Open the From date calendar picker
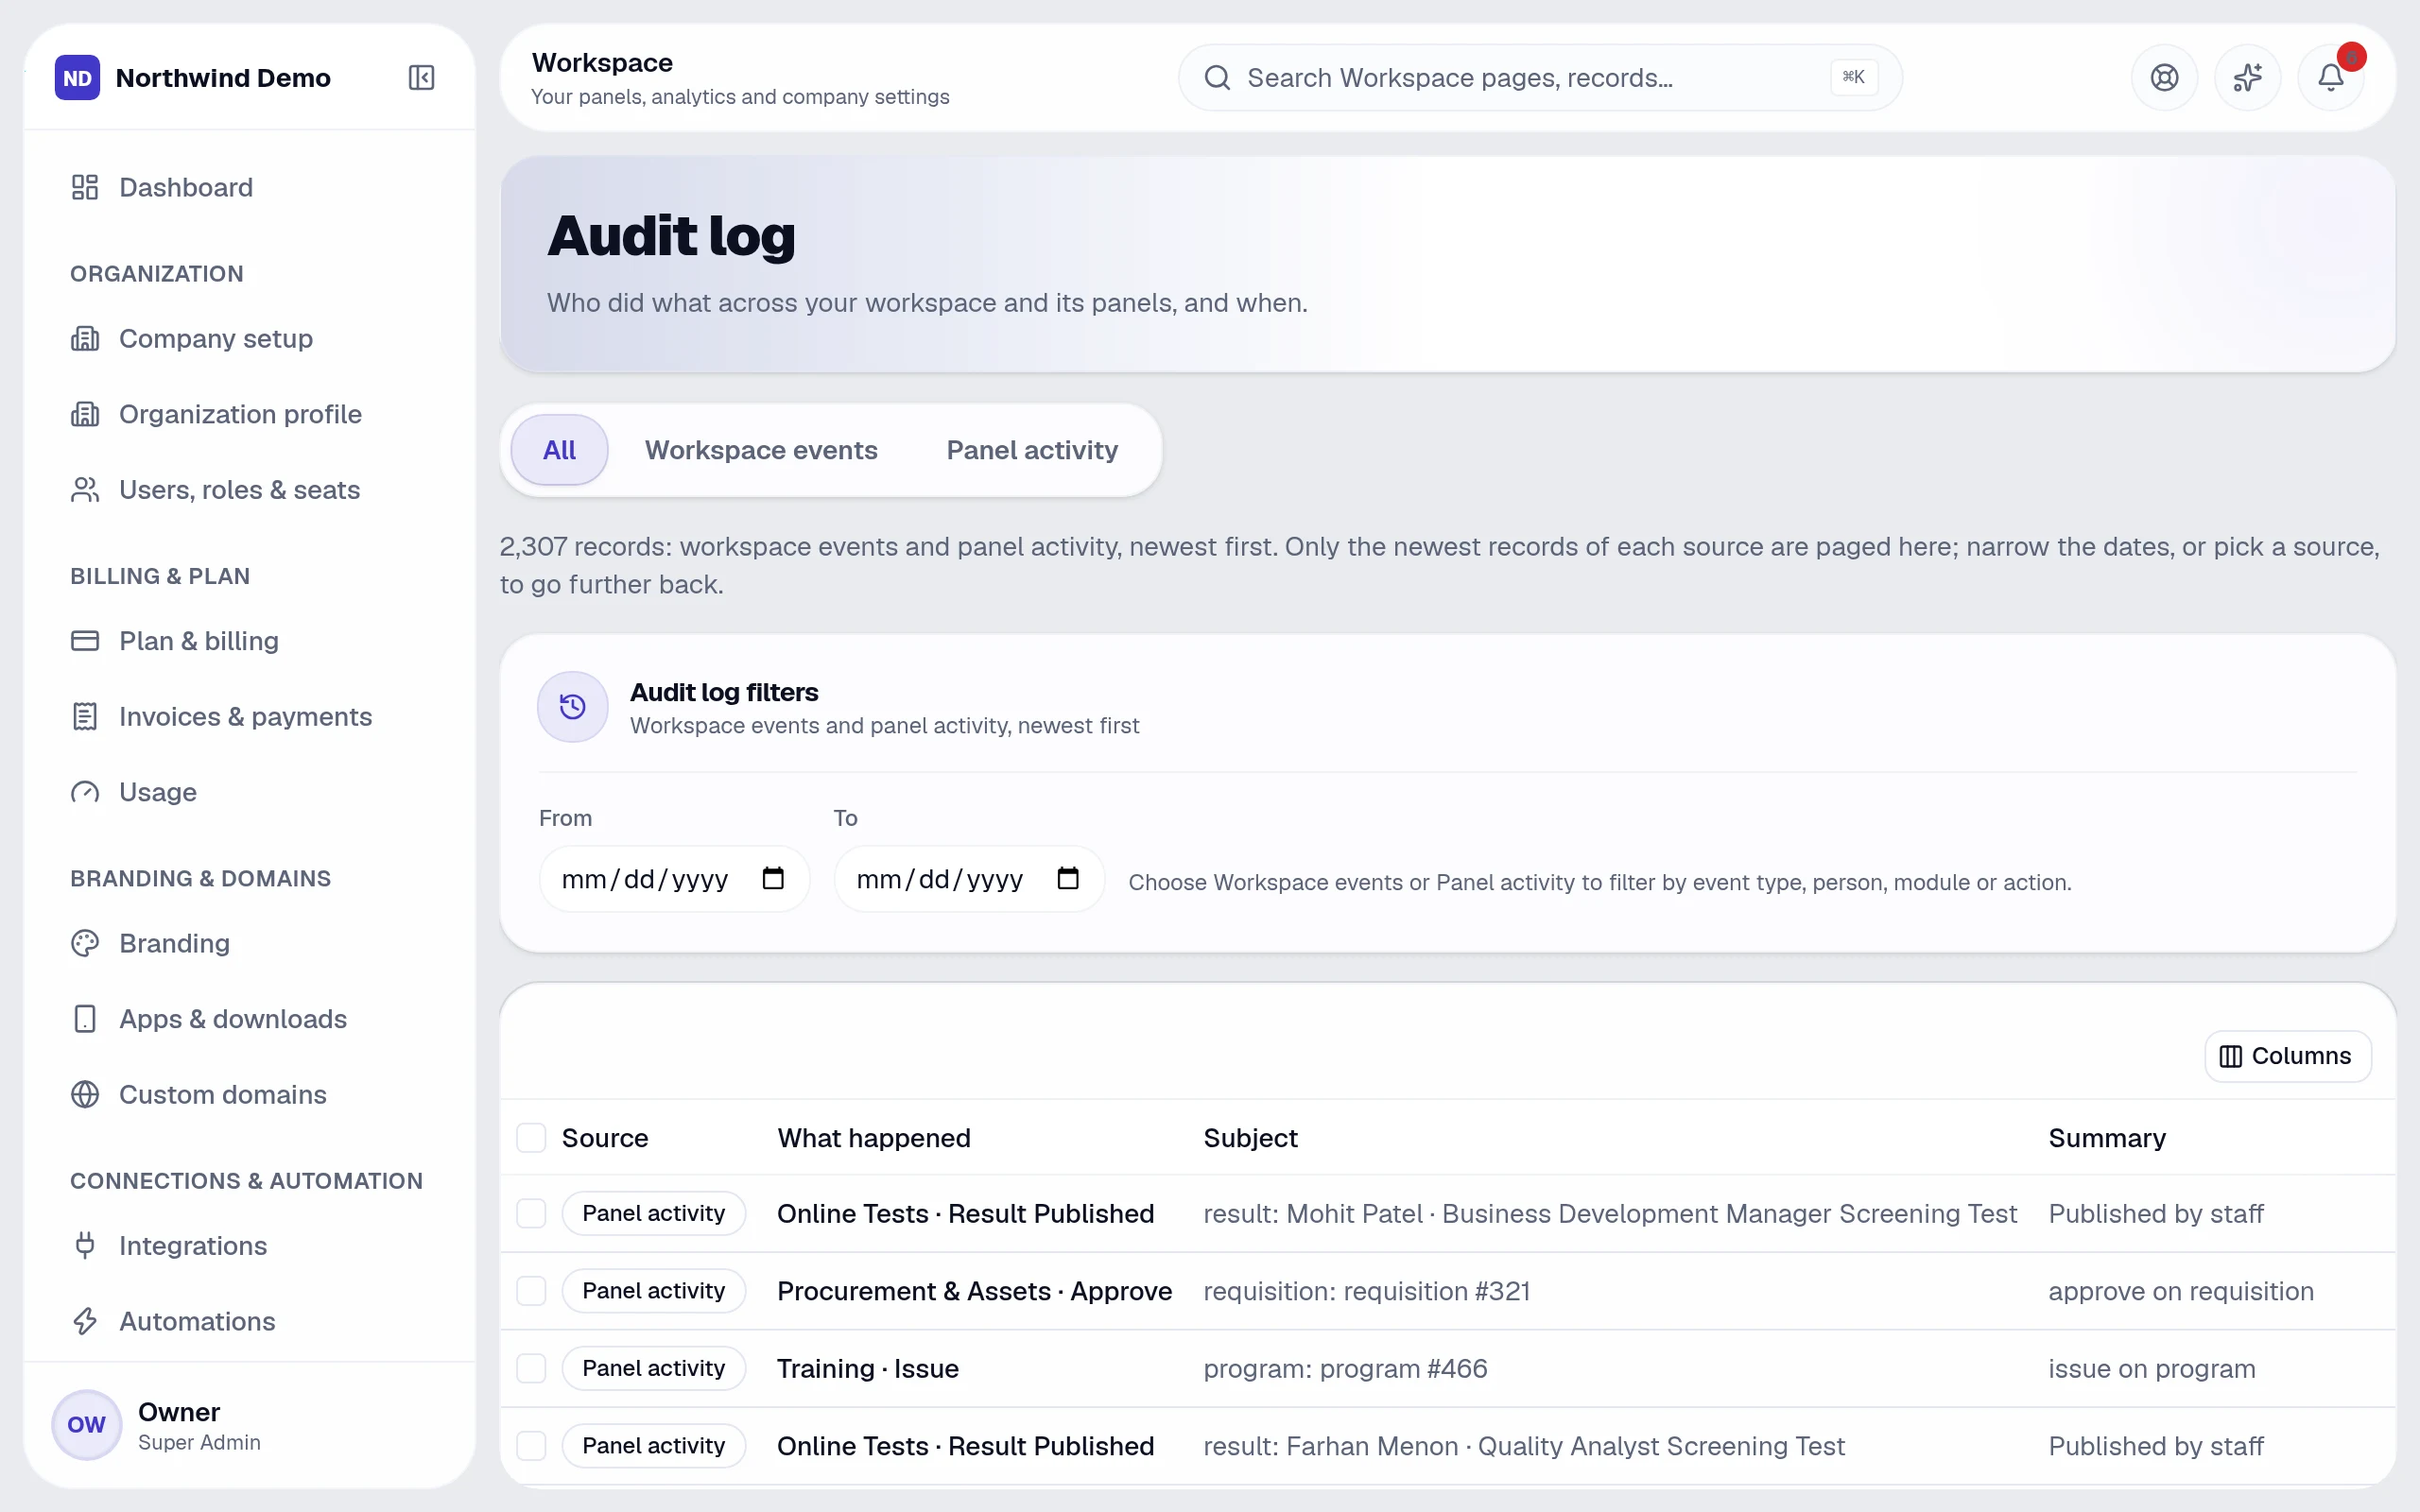The width and height of the screenshot is (2420, 1512). [773, 879]
